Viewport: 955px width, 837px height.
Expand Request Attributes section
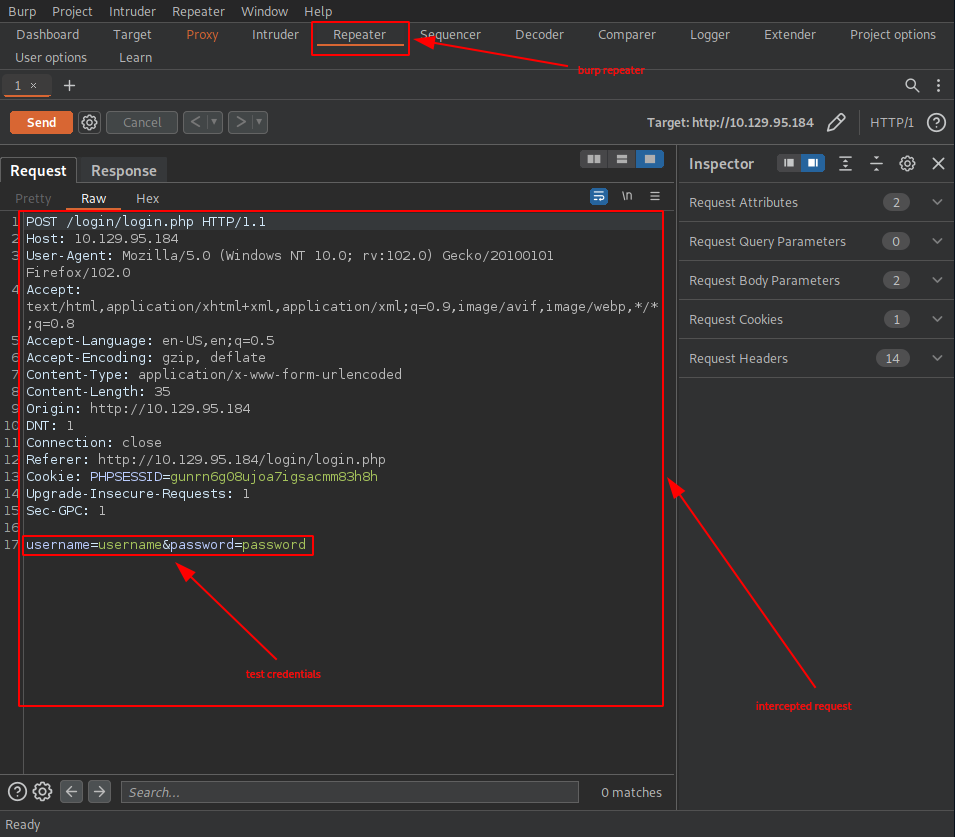click(937, 202)
